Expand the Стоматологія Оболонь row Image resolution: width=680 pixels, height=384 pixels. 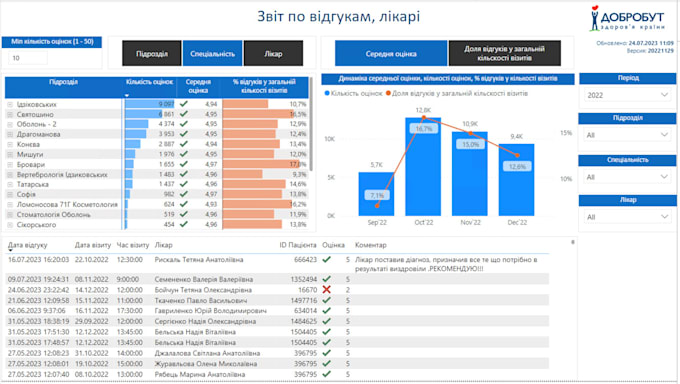click(10, 215)
